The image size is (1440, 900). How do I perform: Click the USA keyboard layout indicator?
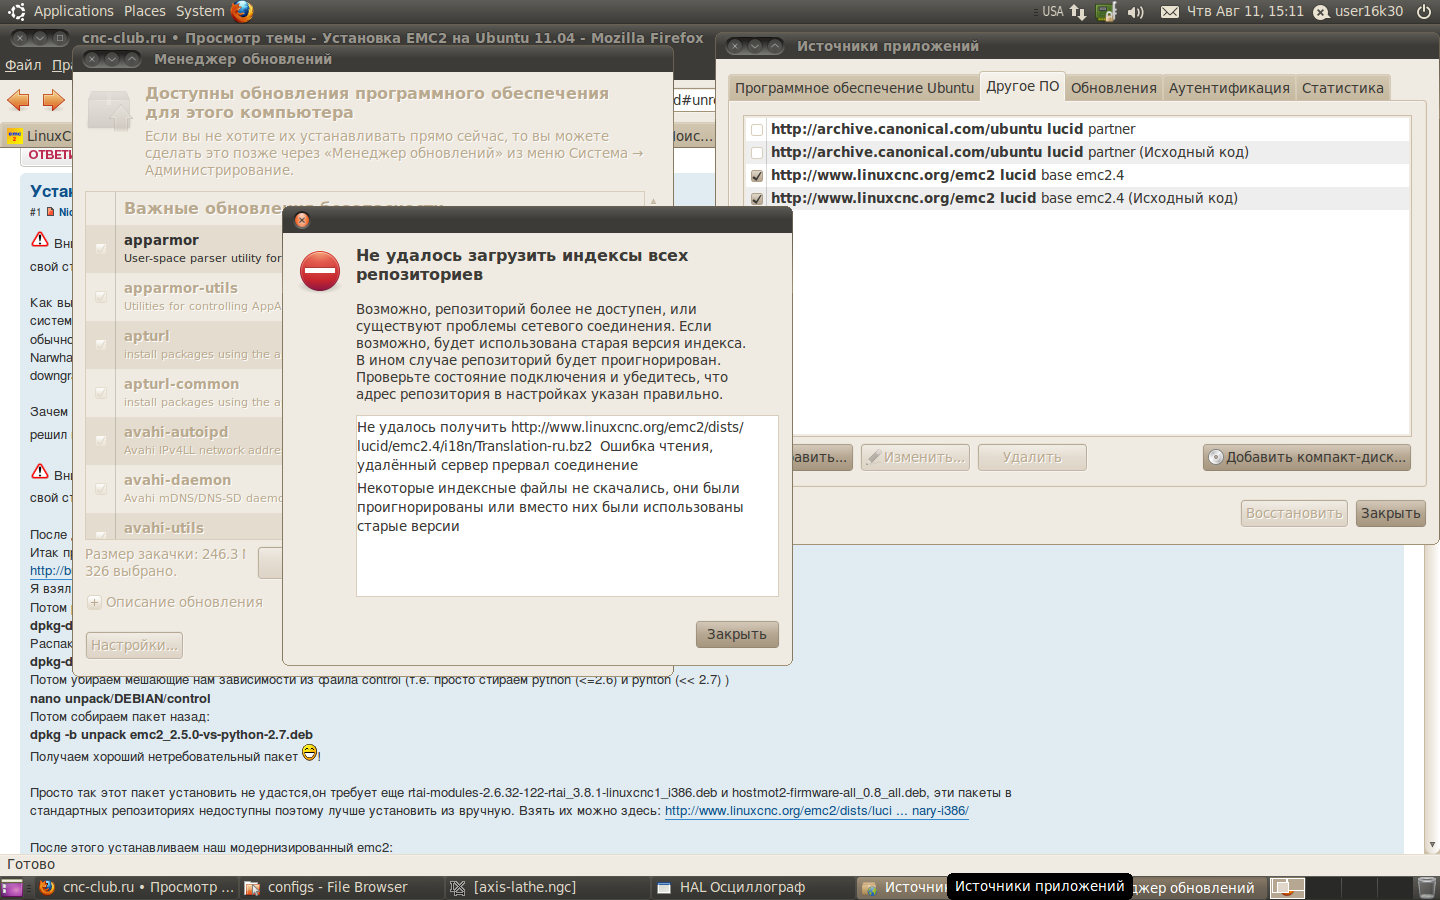click(x=1052, y=12)
